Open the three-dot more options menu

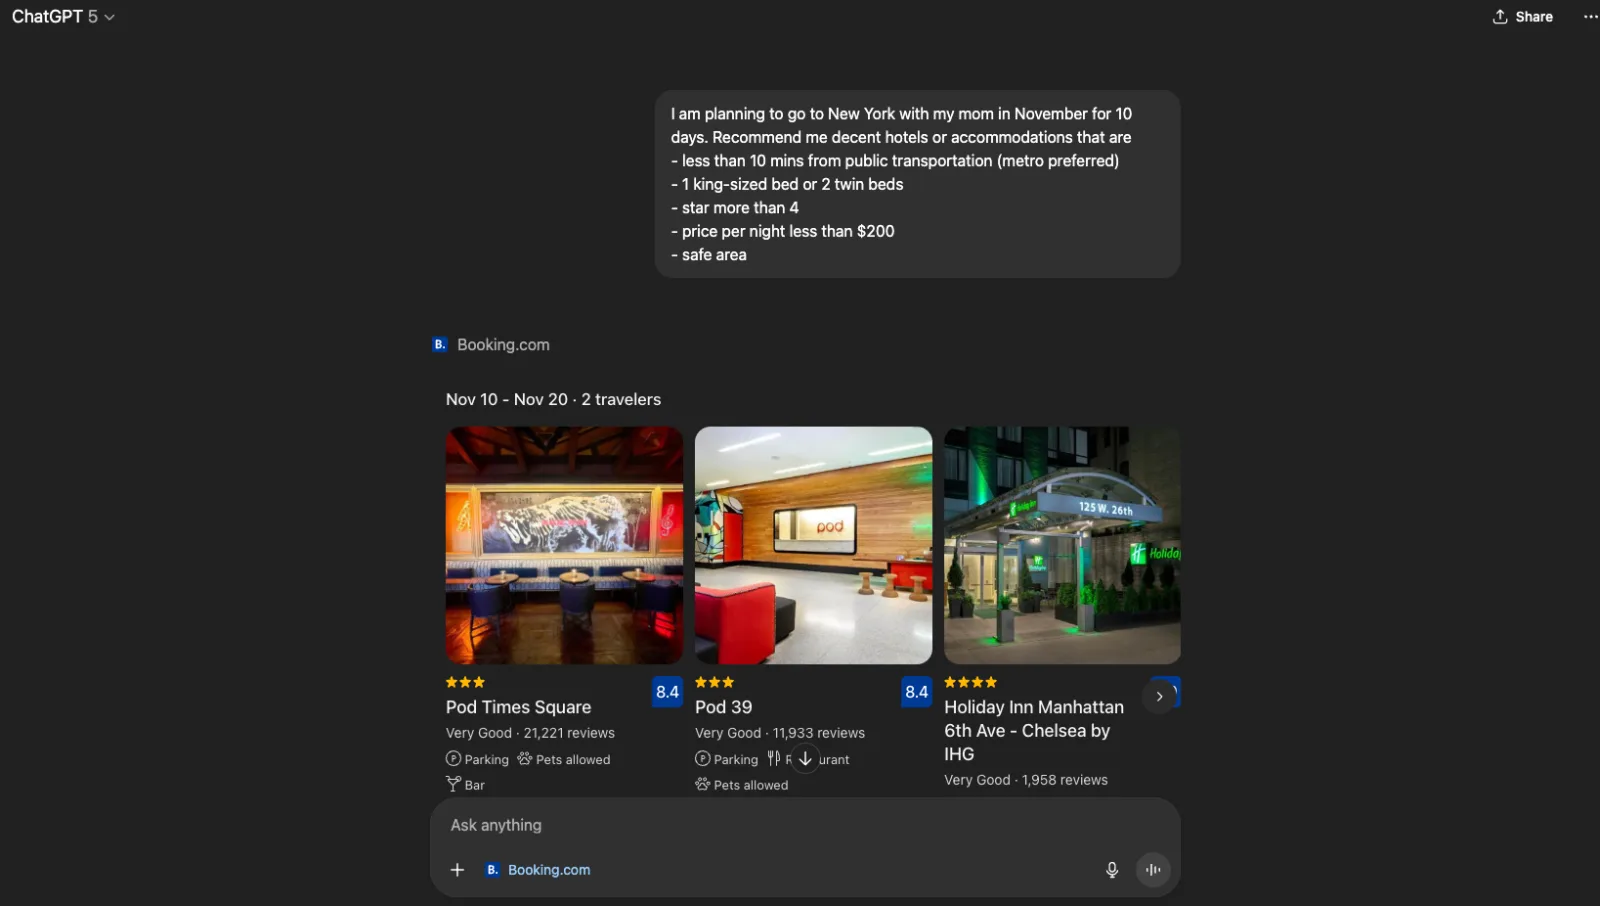[1590, 17]
